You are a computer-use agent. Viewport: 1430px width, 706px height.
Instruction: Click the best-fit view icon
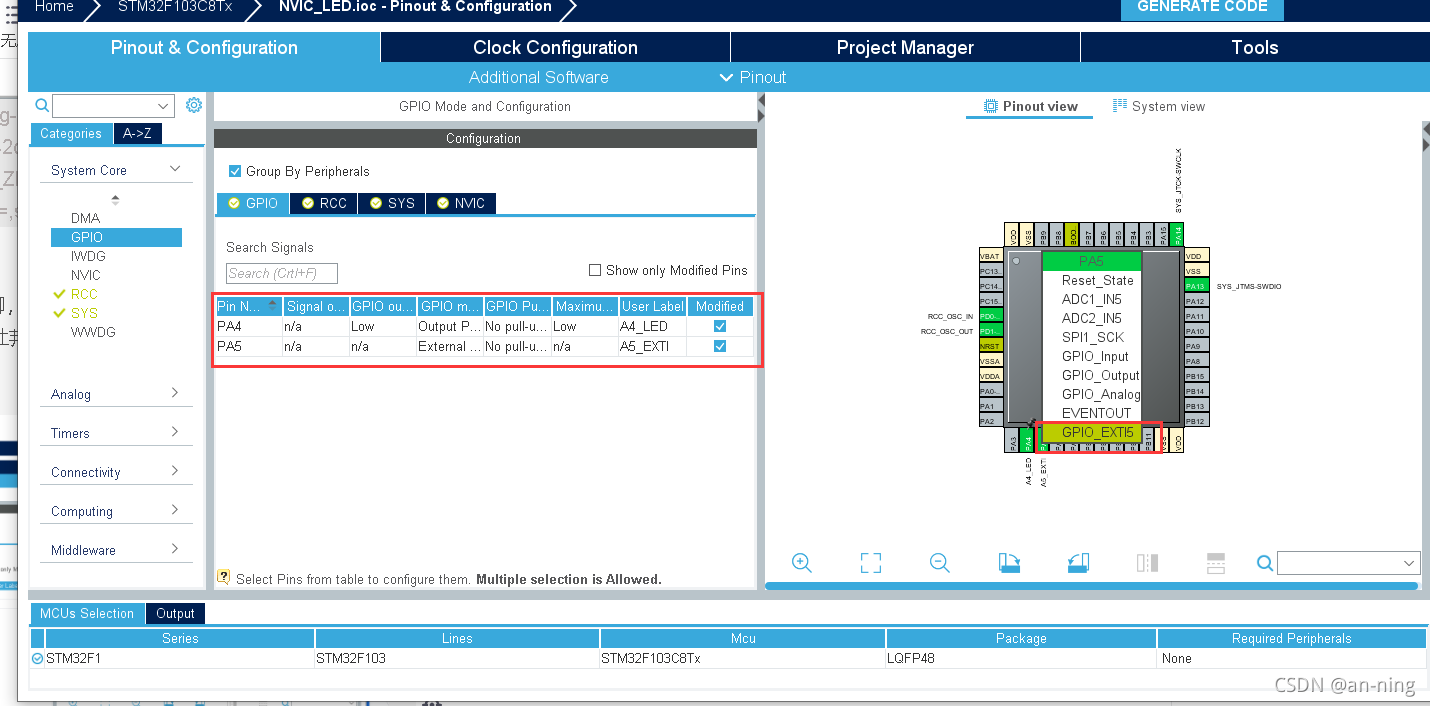point(870,562)
